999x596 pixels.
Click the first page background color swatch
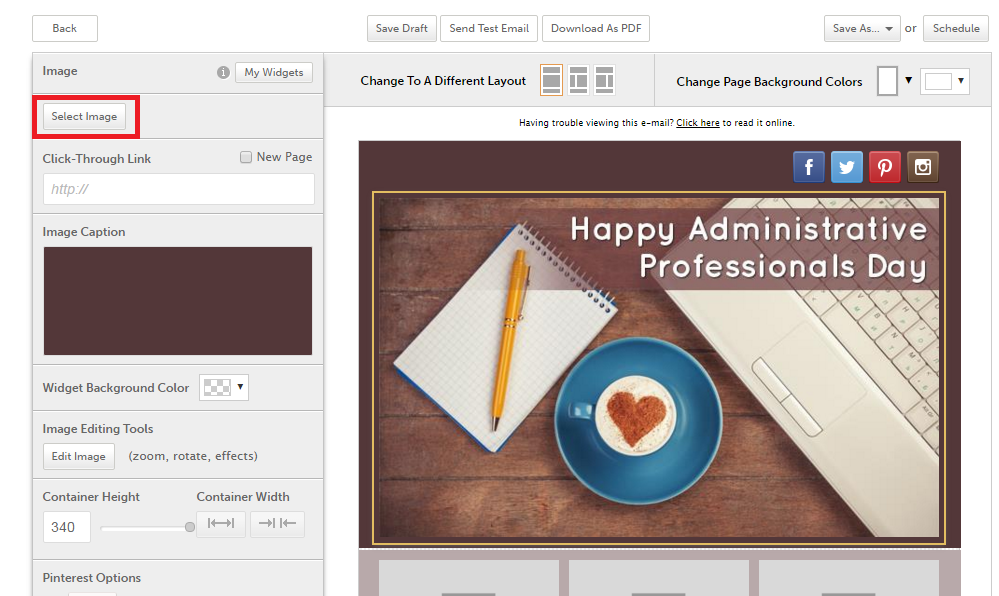click(x=887, y=81)
